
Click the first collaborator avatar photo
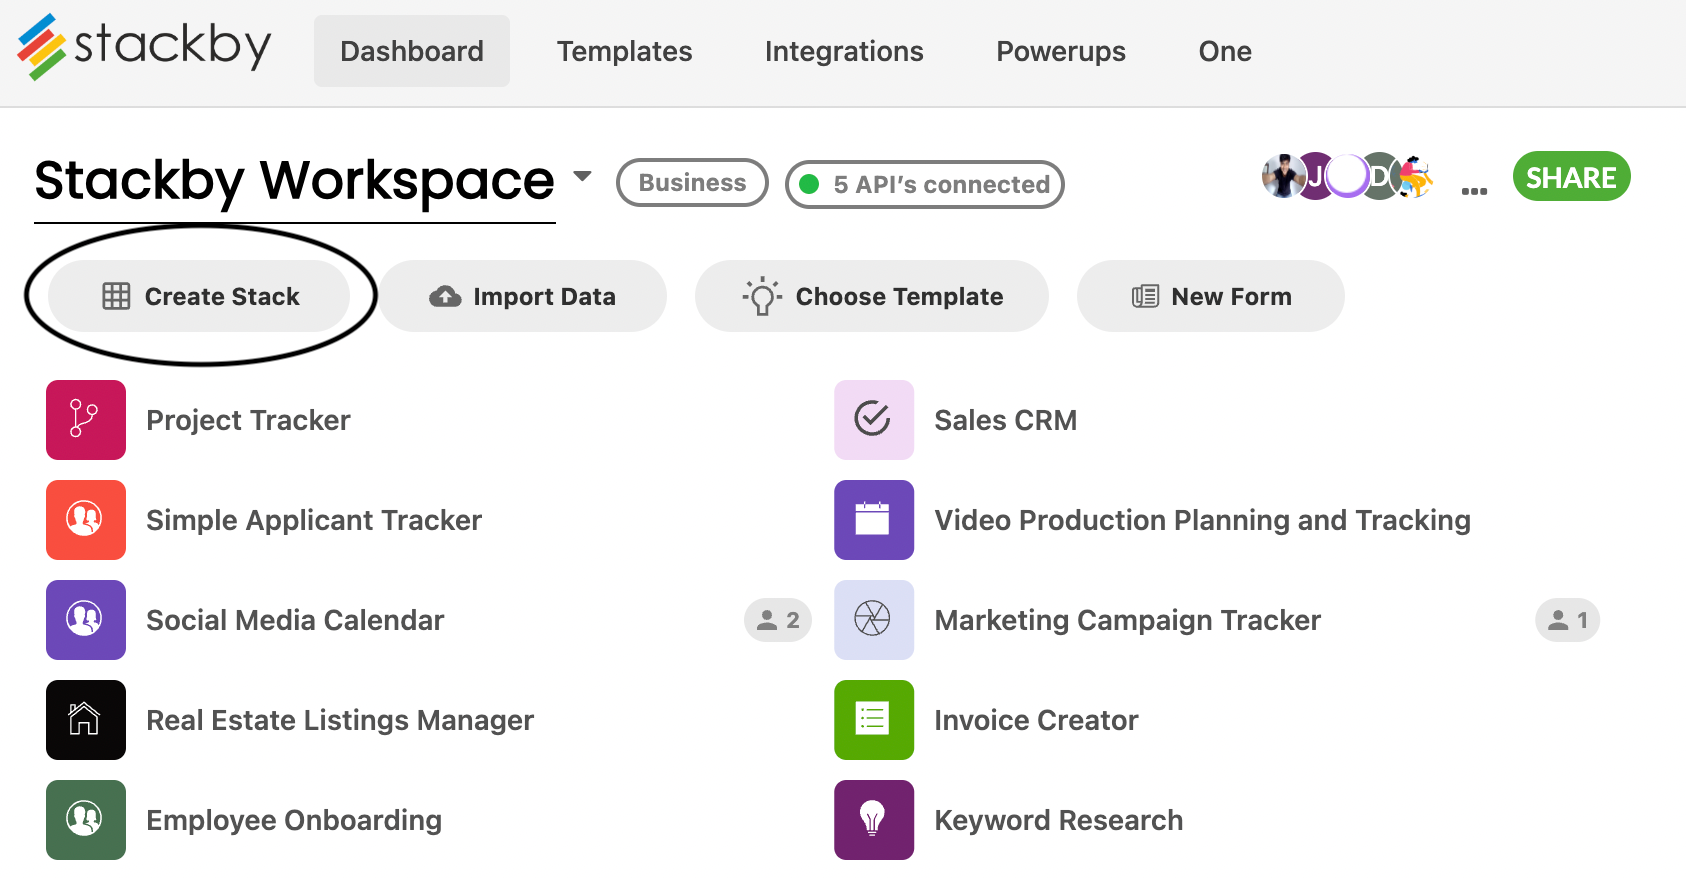1282,177
